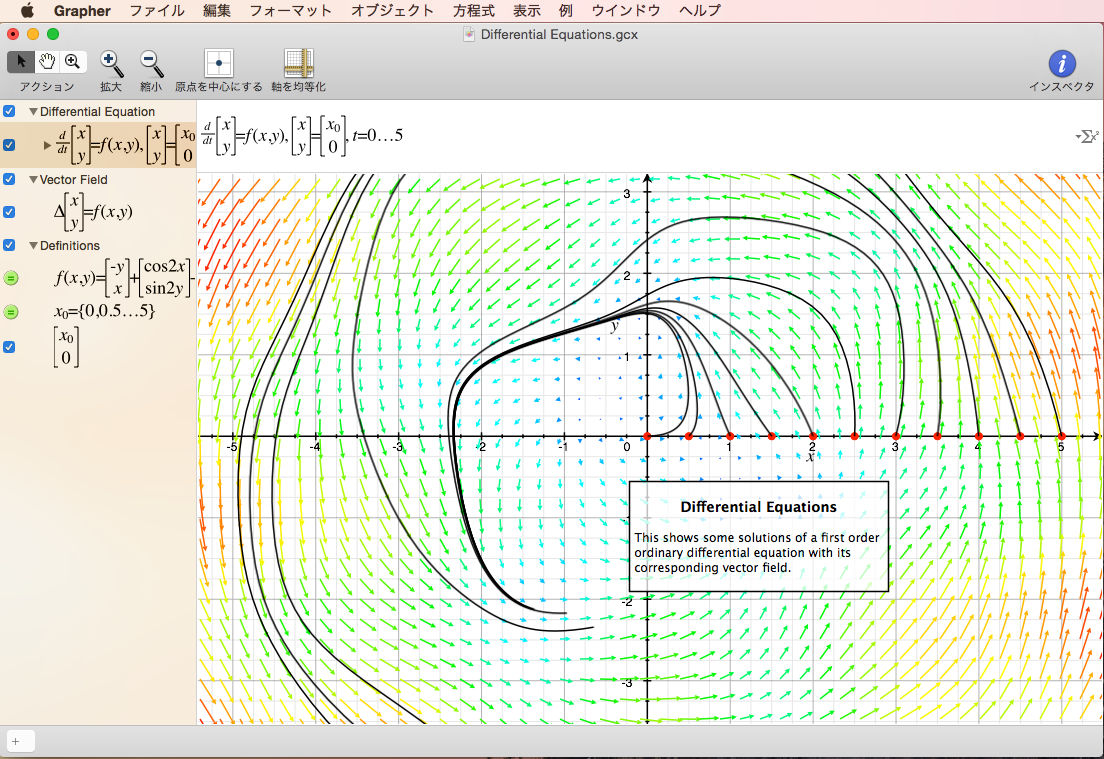Select the magnifier zoom action tool
This screenshot has width=1104, height=759.
72,62
